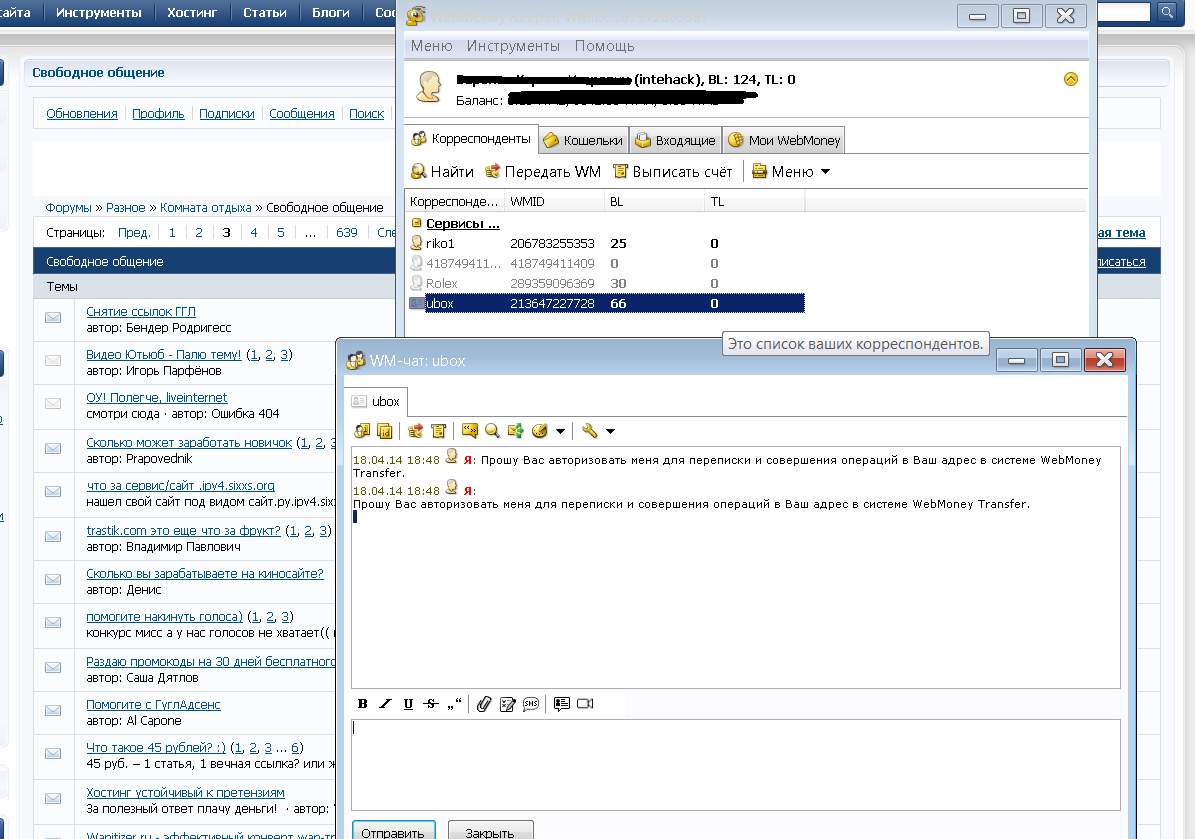Switch to Корреспонденты tab
This screenshot has width=1195, height=839.
coord(471,139)
